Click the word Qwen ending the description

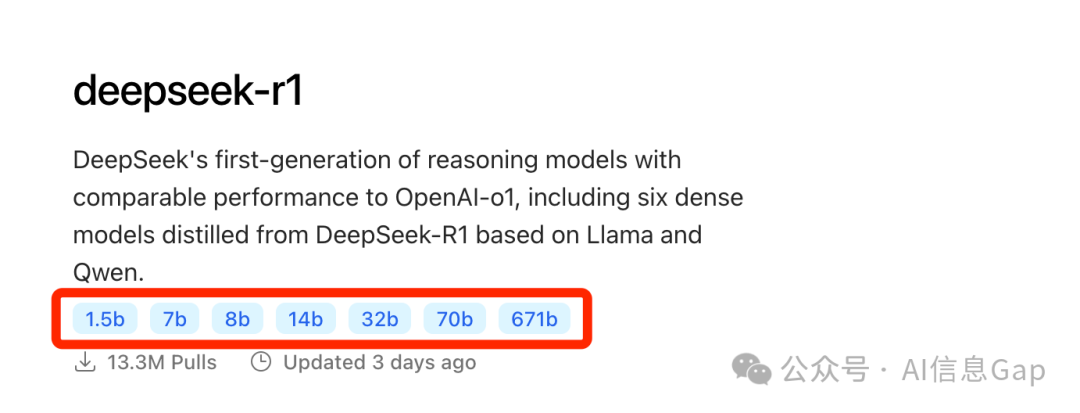pyautogui.click(x=109, y=274)
